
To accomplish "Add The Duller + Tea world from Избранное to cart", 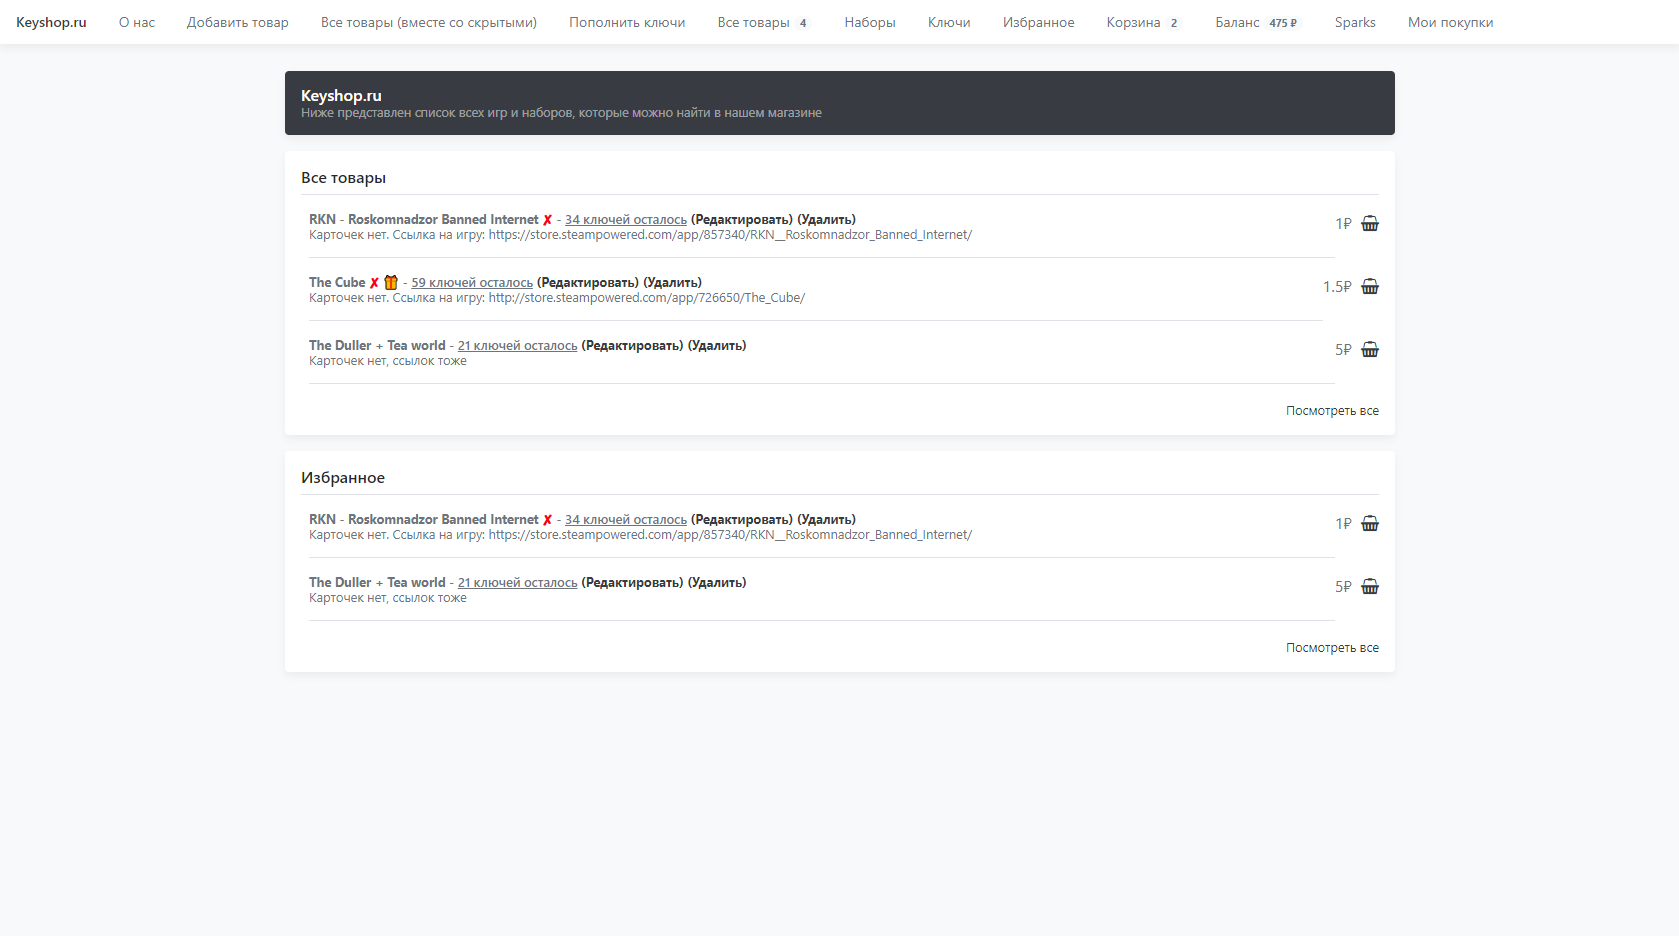I will [1369, 587].
